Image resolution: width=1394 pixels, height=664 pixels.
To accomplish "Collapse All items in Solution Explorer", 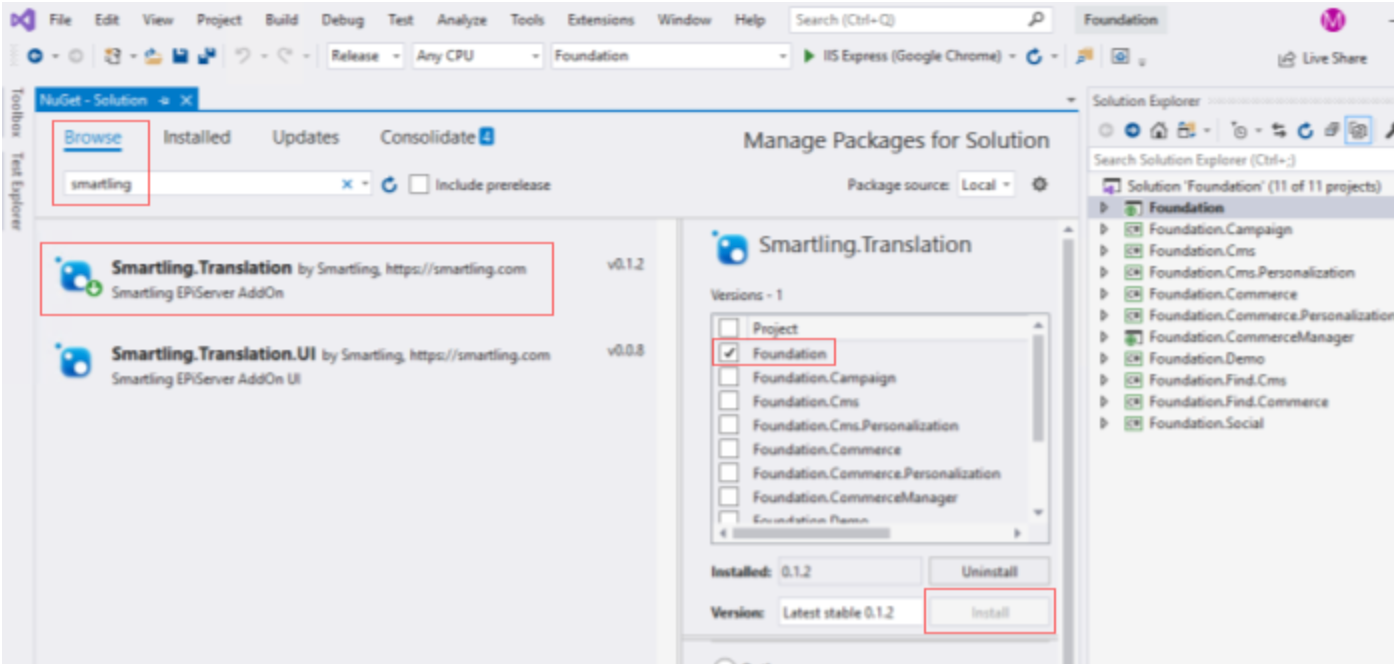I will (1330, 130).
